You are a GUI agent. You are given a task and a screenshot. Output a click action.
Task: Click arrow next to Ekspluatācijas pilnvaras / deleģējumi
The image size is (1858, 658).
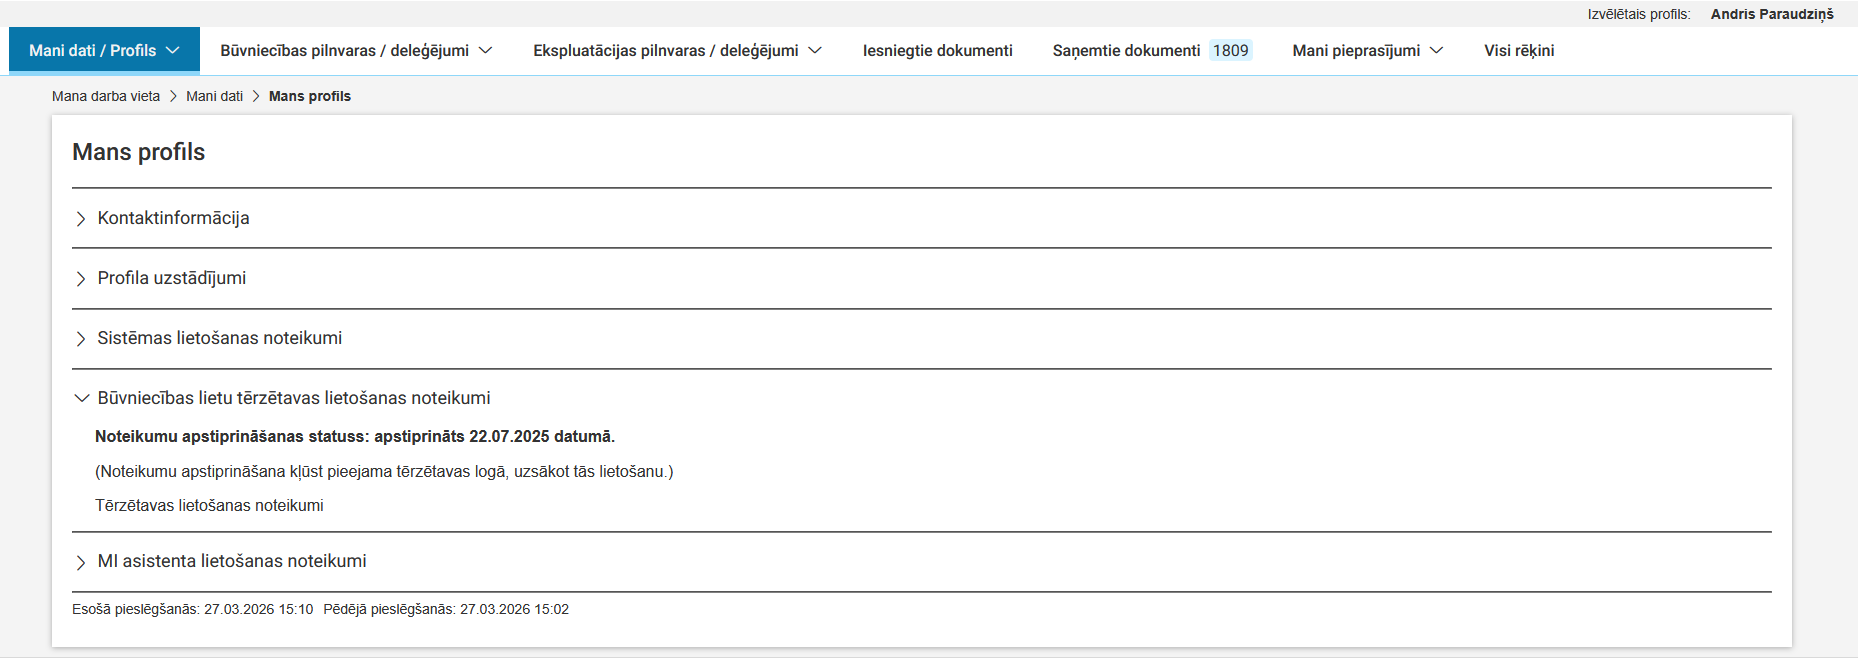pos(815,51)
